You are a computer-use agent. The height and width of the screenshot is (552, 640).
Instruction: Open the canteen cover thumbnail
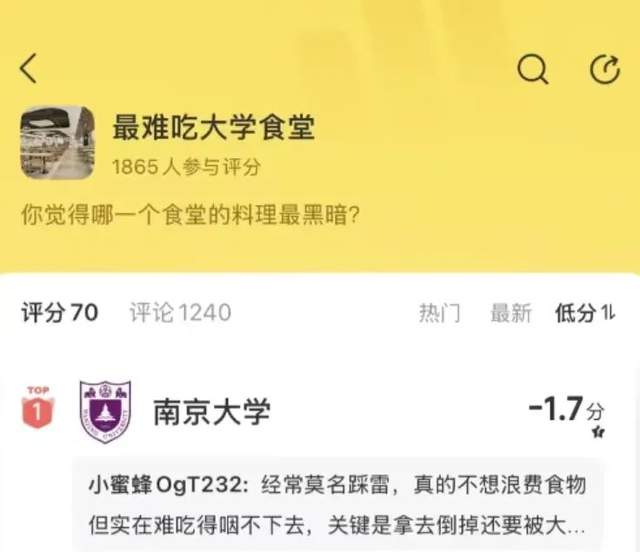click(58, 143)
